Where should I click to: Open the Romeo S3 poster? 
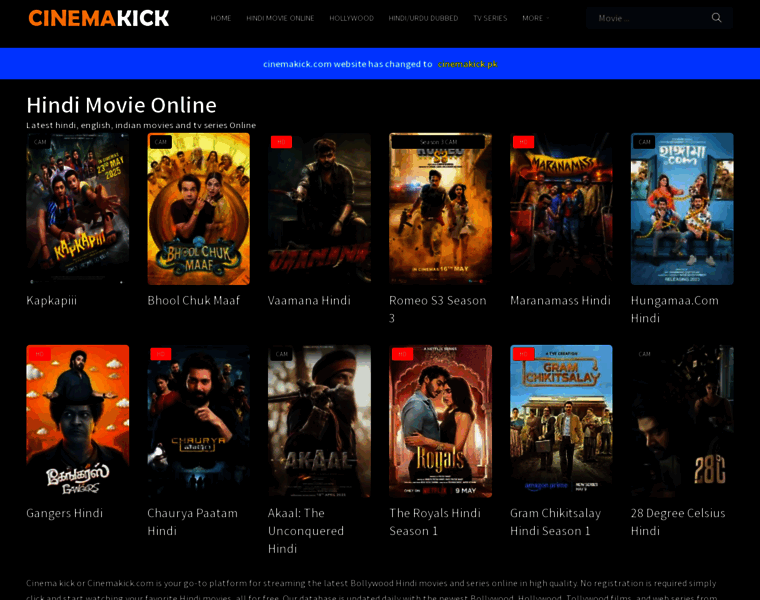(441, 209)
